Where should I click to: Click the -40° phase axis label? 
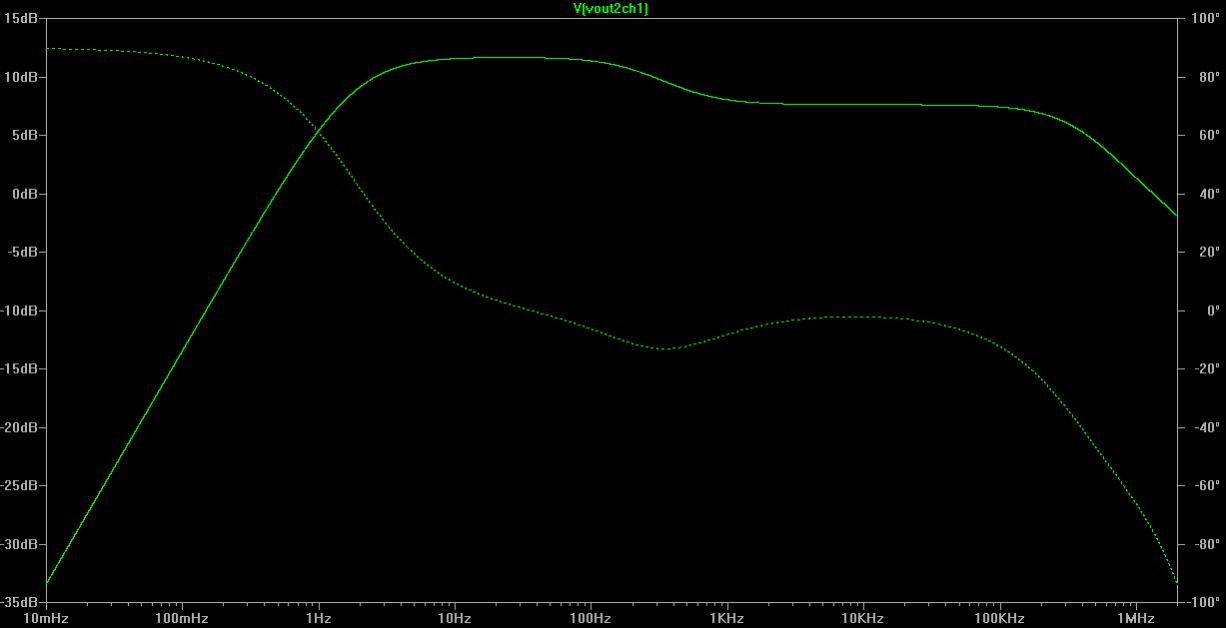point(1205,428)
